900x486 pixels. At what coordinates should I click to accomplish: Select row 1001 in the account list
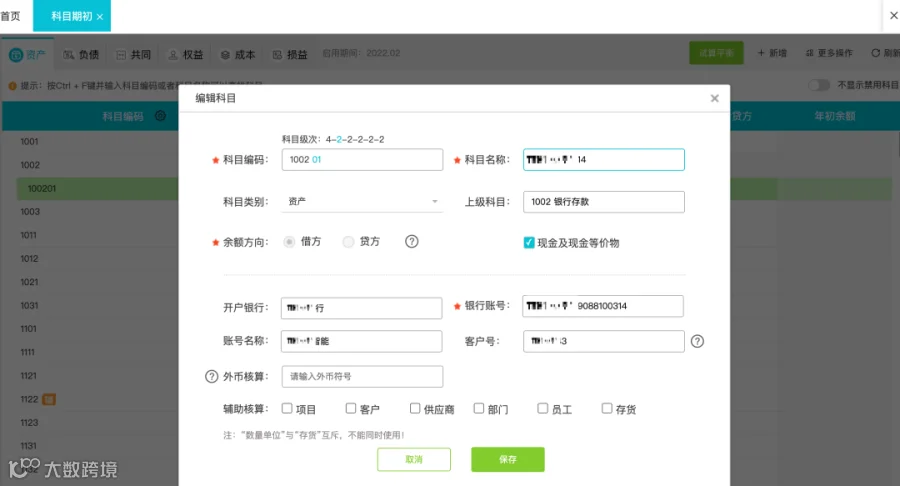(29, 141)
